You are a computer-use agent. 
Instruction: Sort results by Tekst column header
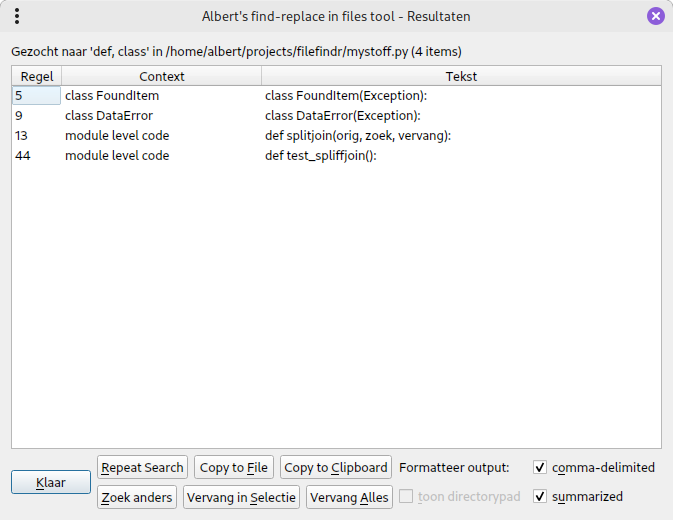click(x=461, y=76)
